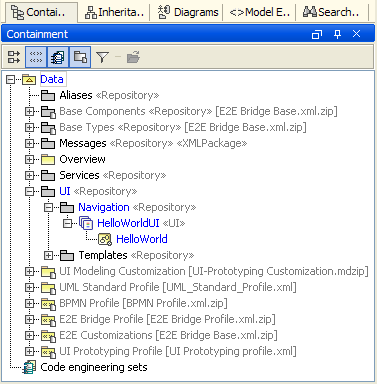Click the pin panel icon

[x=337, y=34]
